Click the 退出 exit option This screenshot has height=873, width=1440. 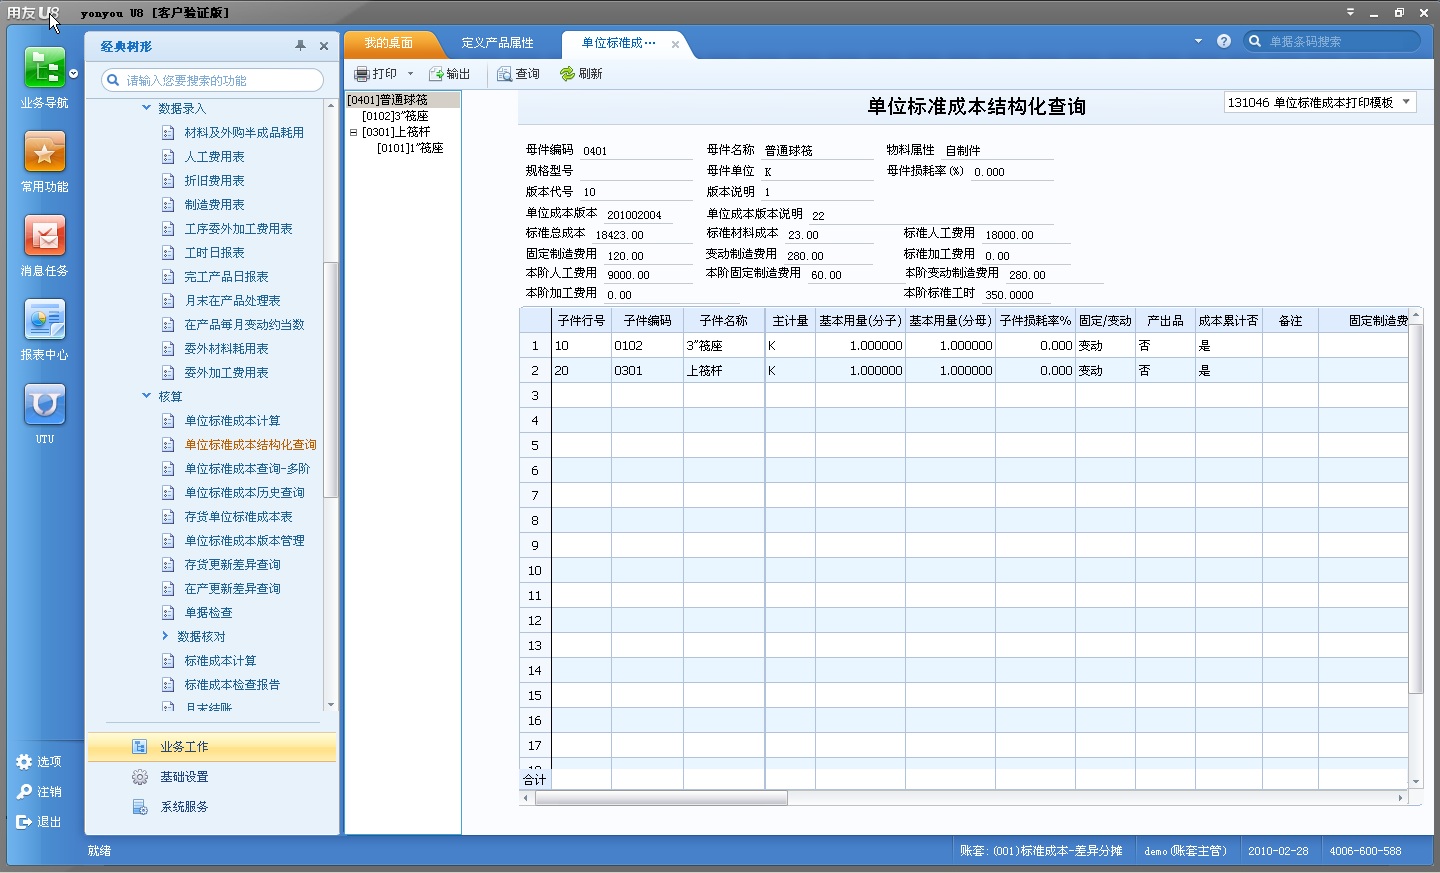point(39,822)
